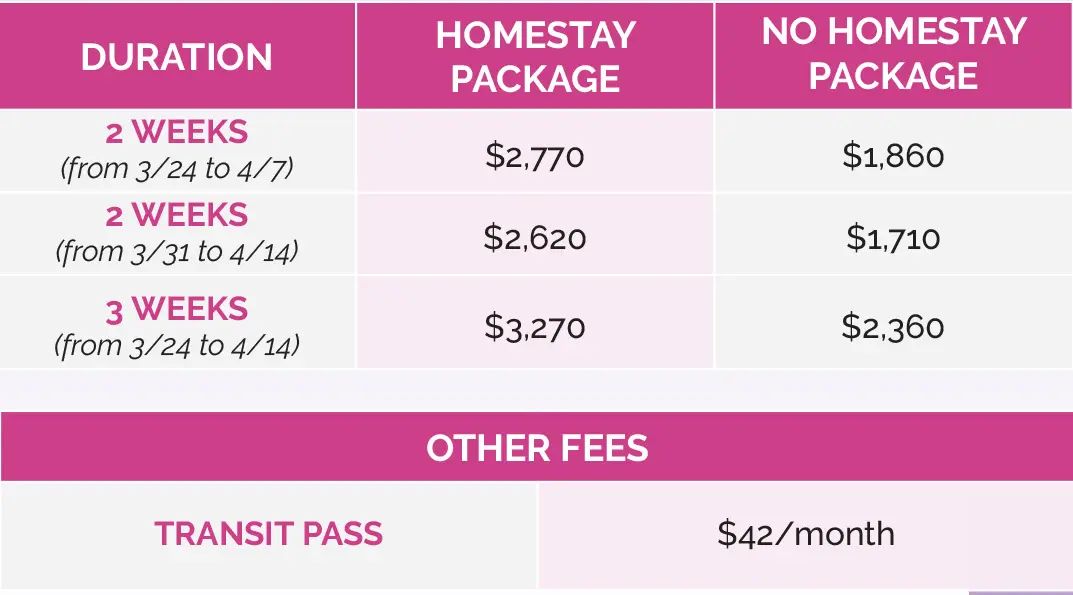
Task: Click the $2,360 three-week price
Action: 893,327
